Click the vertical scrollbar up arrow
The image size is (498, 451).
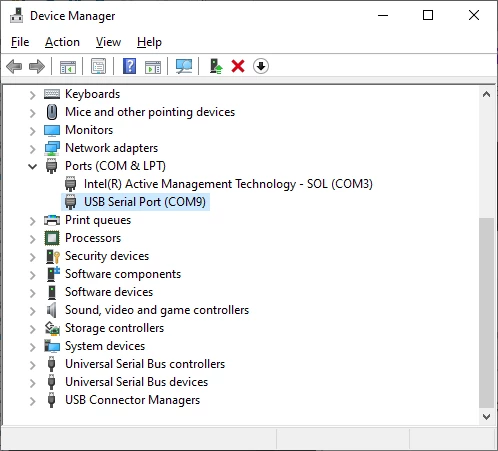(486, 94)
